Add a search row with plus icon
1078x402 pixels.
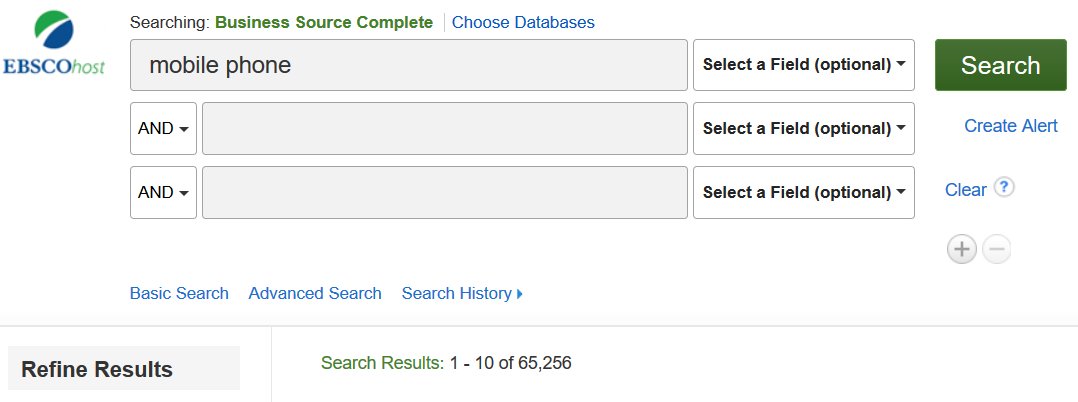click(961, 249)
